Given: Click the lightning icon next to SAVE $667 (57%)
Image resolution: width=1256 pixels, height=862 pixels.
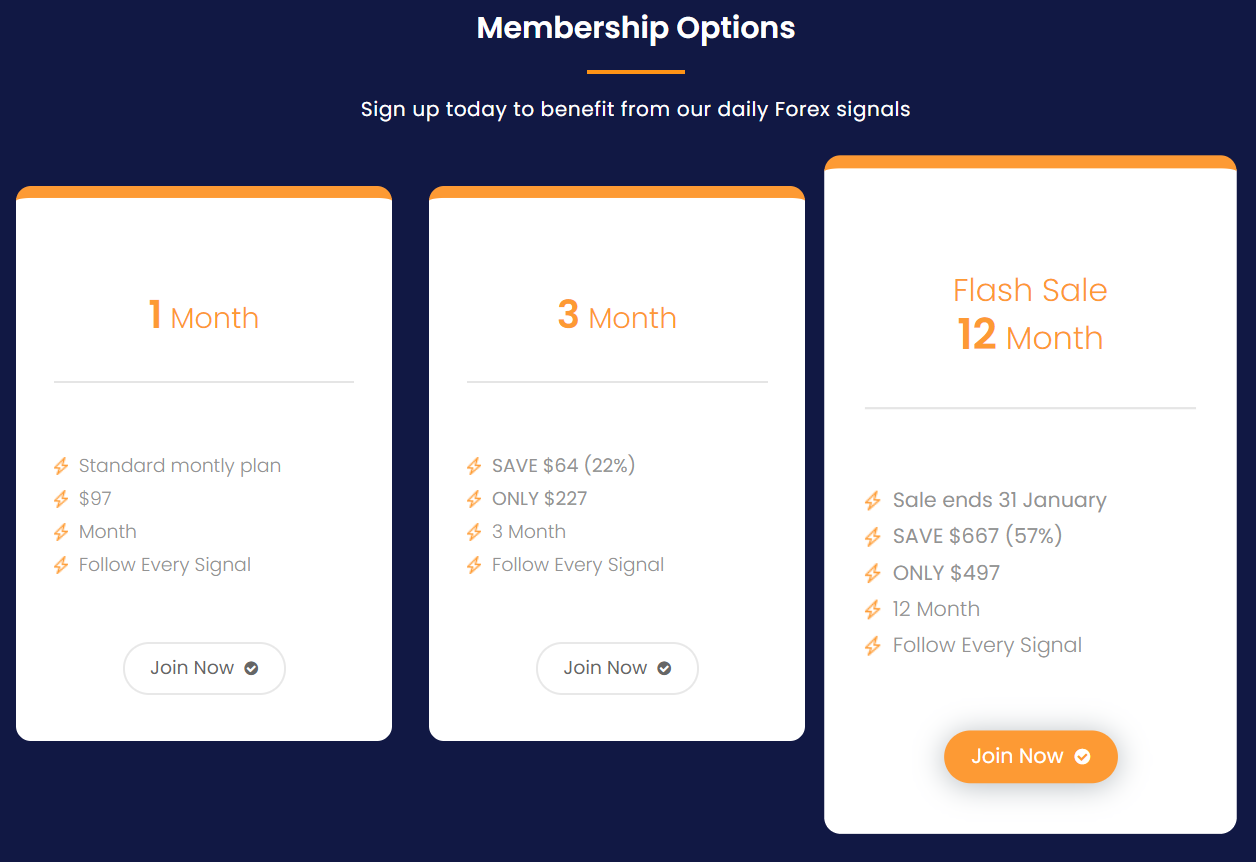Looking at the screenshot, I should pyautogui.click(x=873, y=537).
